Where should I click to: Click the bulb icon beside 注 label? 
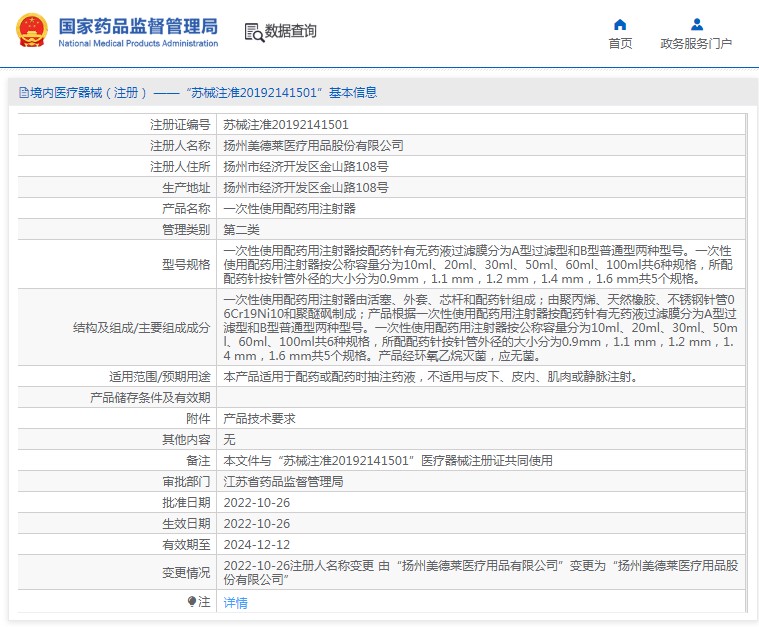click(192, 602)
